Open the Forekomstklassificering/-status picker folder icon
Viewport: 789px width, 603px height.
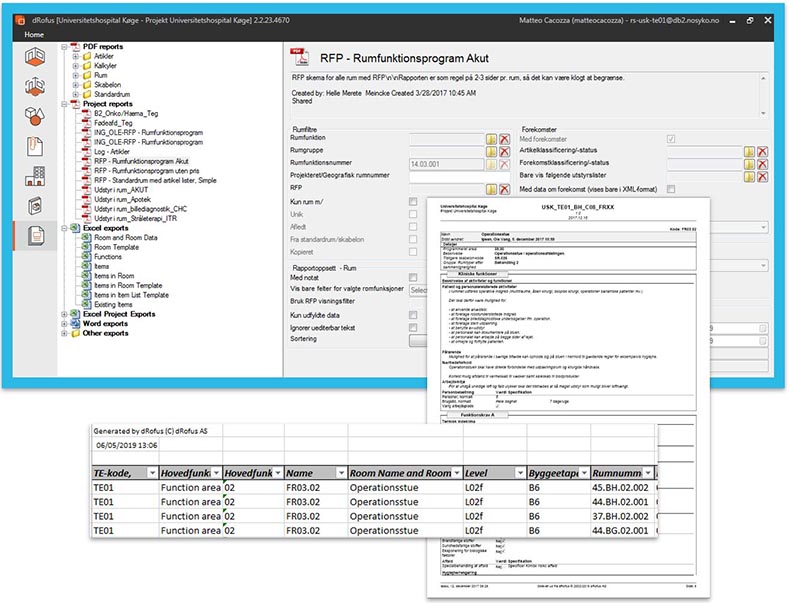coord(749,164)
